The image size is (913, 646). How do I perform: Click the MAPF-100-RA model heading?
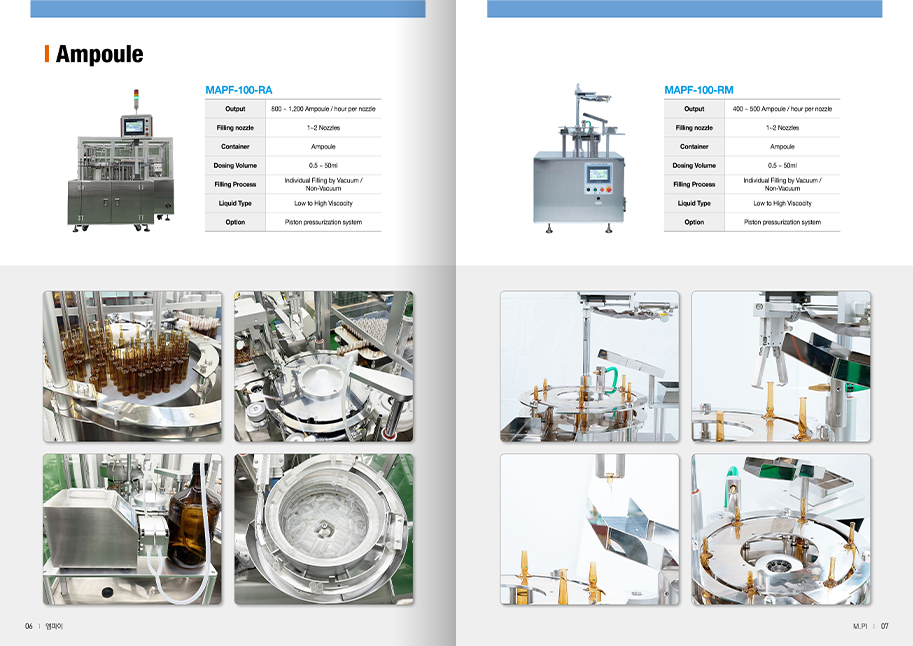coord(238,90)
